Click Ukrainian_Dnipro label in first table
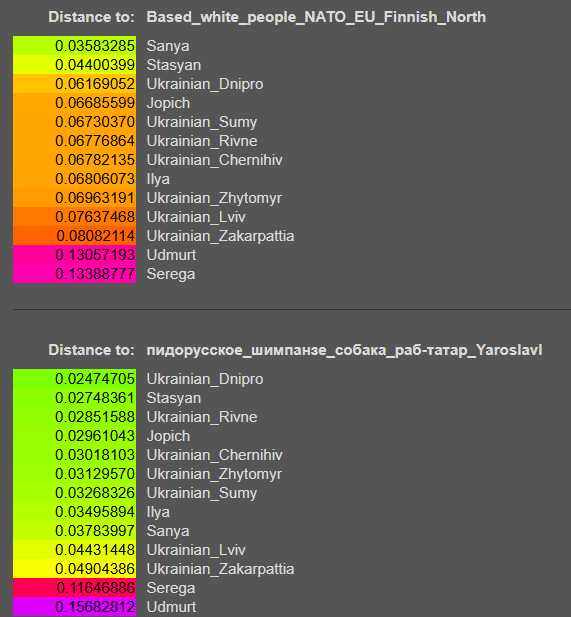The width and height of the screenshot is (571, 617). pos(205,84)
